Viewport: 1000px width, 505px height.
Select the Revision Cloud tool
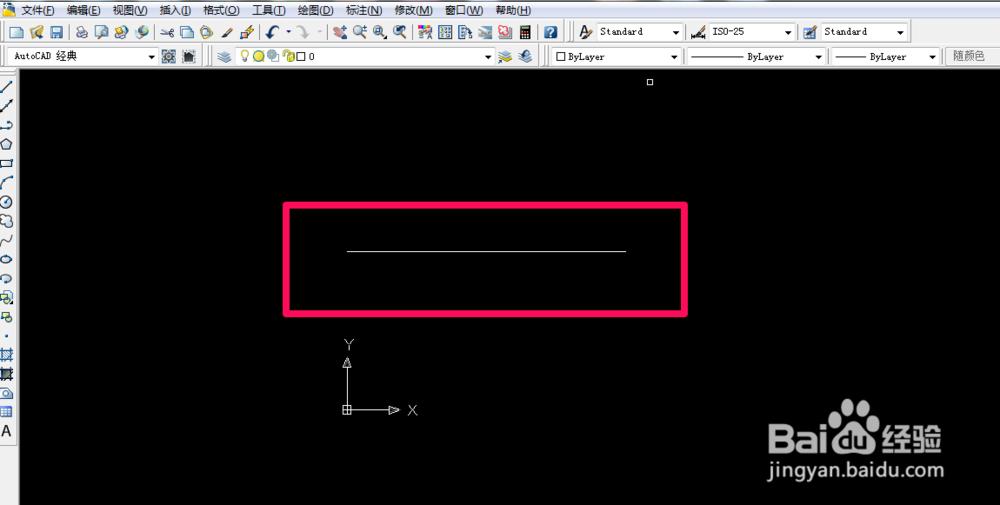click(x=6, y=221)
